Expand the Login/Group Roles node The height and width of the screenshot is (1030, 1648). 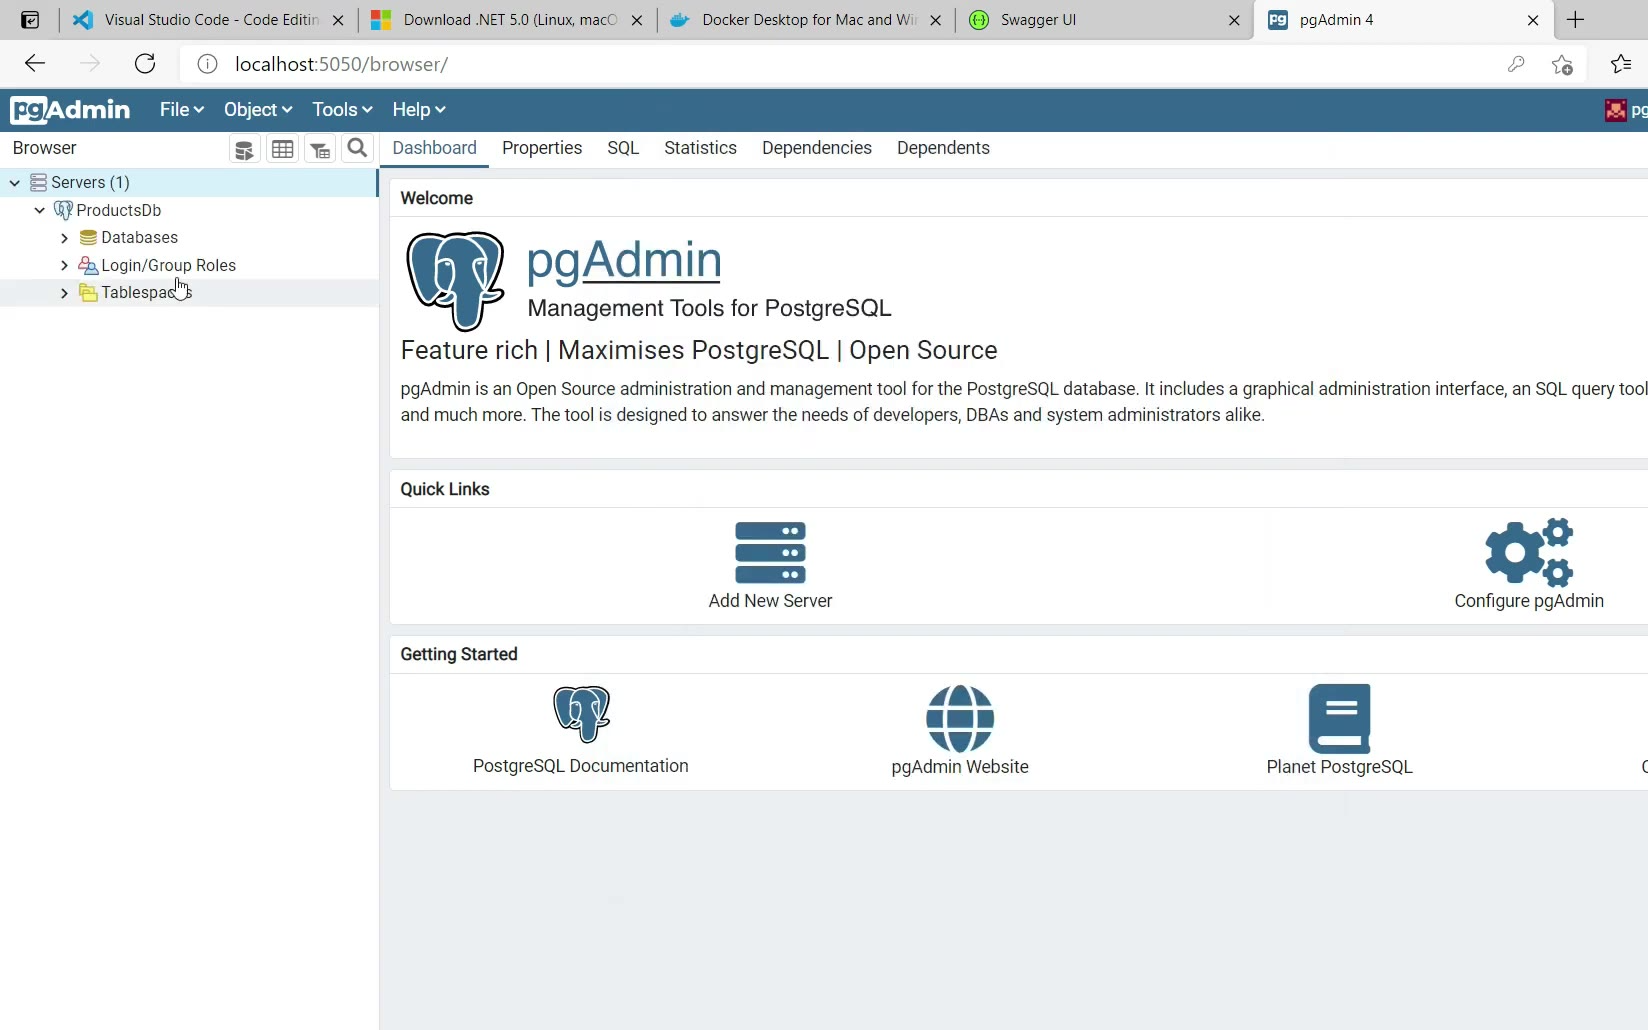(x=64, y=265)
